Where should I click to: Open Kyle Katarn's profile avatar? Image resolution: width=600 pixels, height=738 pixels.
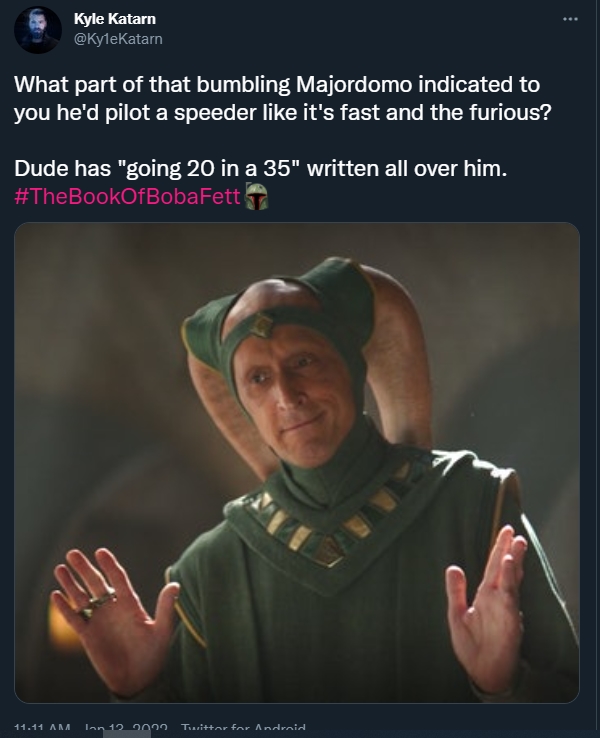pyautogui.click(x=38, y=30)
